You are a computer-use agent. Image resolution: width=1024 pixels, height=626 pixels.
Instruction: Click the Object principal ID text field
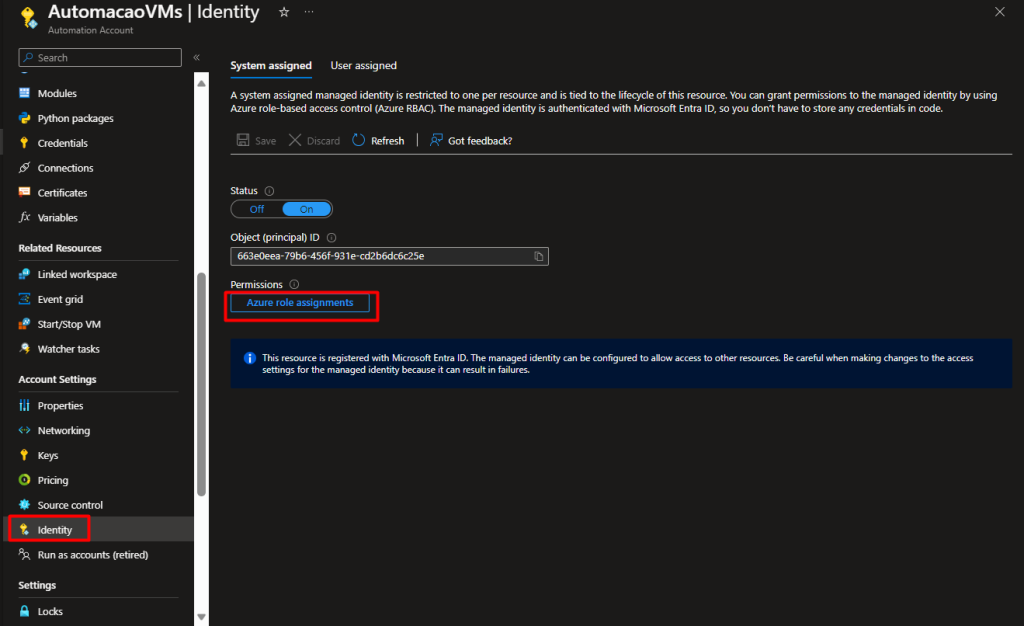(380, 256)
